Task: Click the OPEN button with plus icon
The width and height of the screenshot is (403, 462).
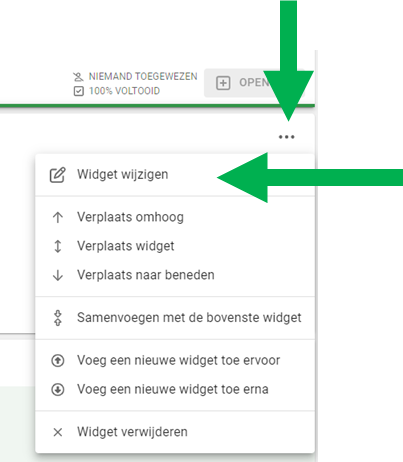Action: 255,83
